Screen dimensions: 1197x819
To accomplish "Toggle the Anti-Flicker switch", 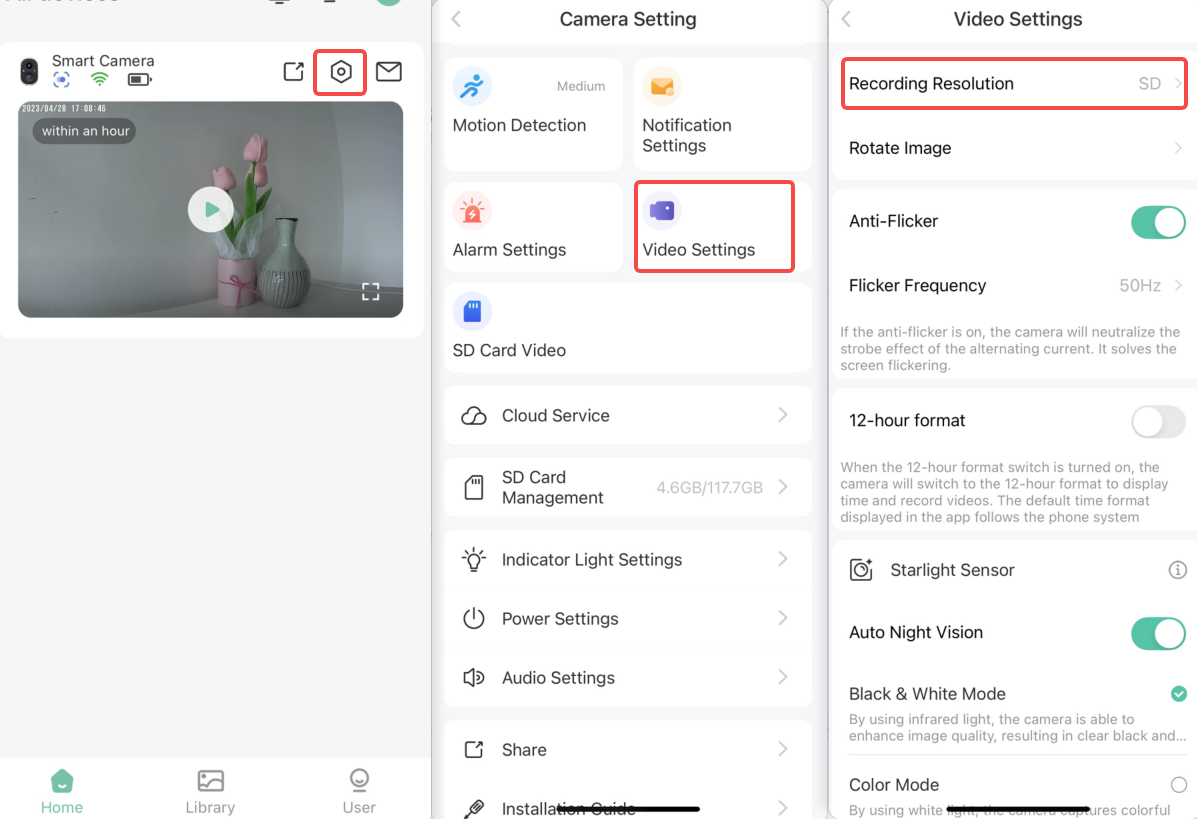I will [1158, 222].
